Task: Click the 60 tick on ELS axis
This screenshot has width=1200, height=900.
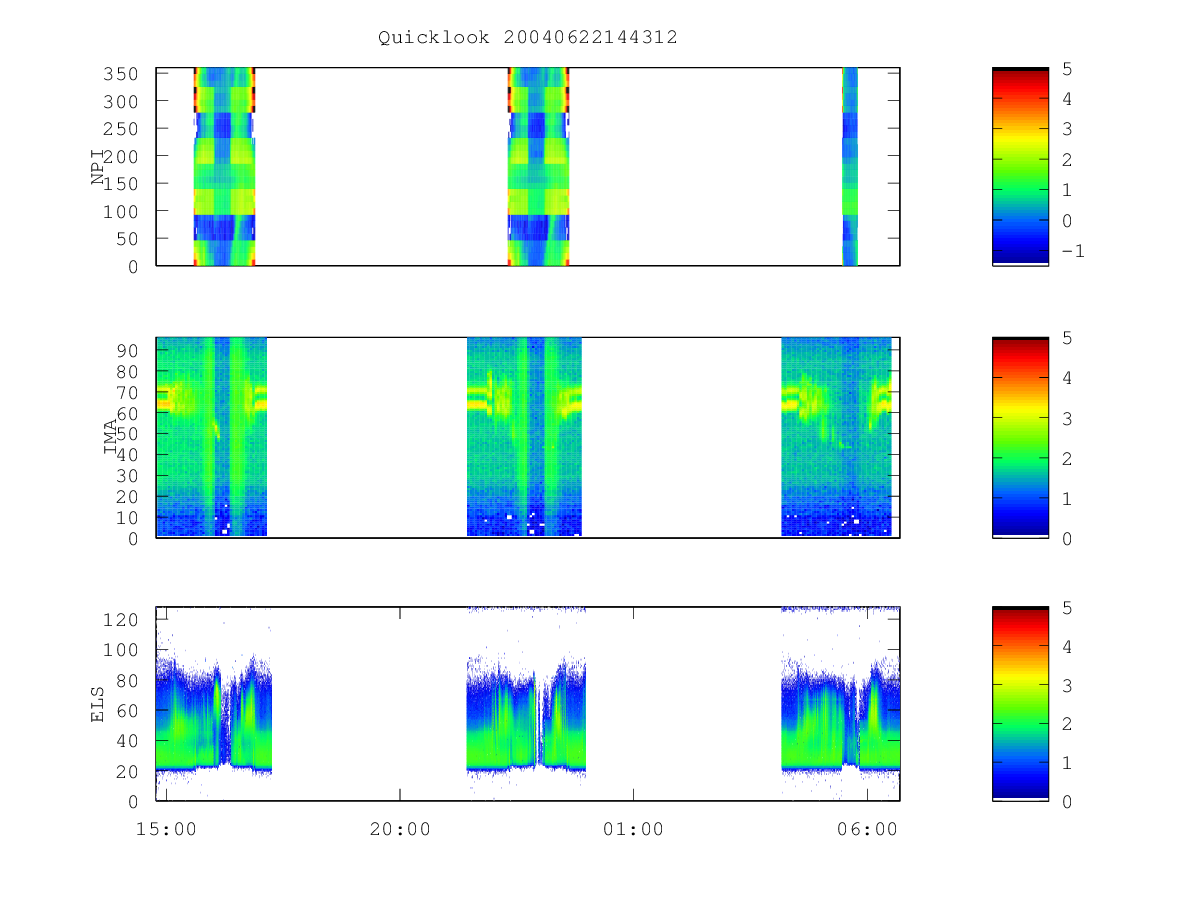Action: click(129, 710)
